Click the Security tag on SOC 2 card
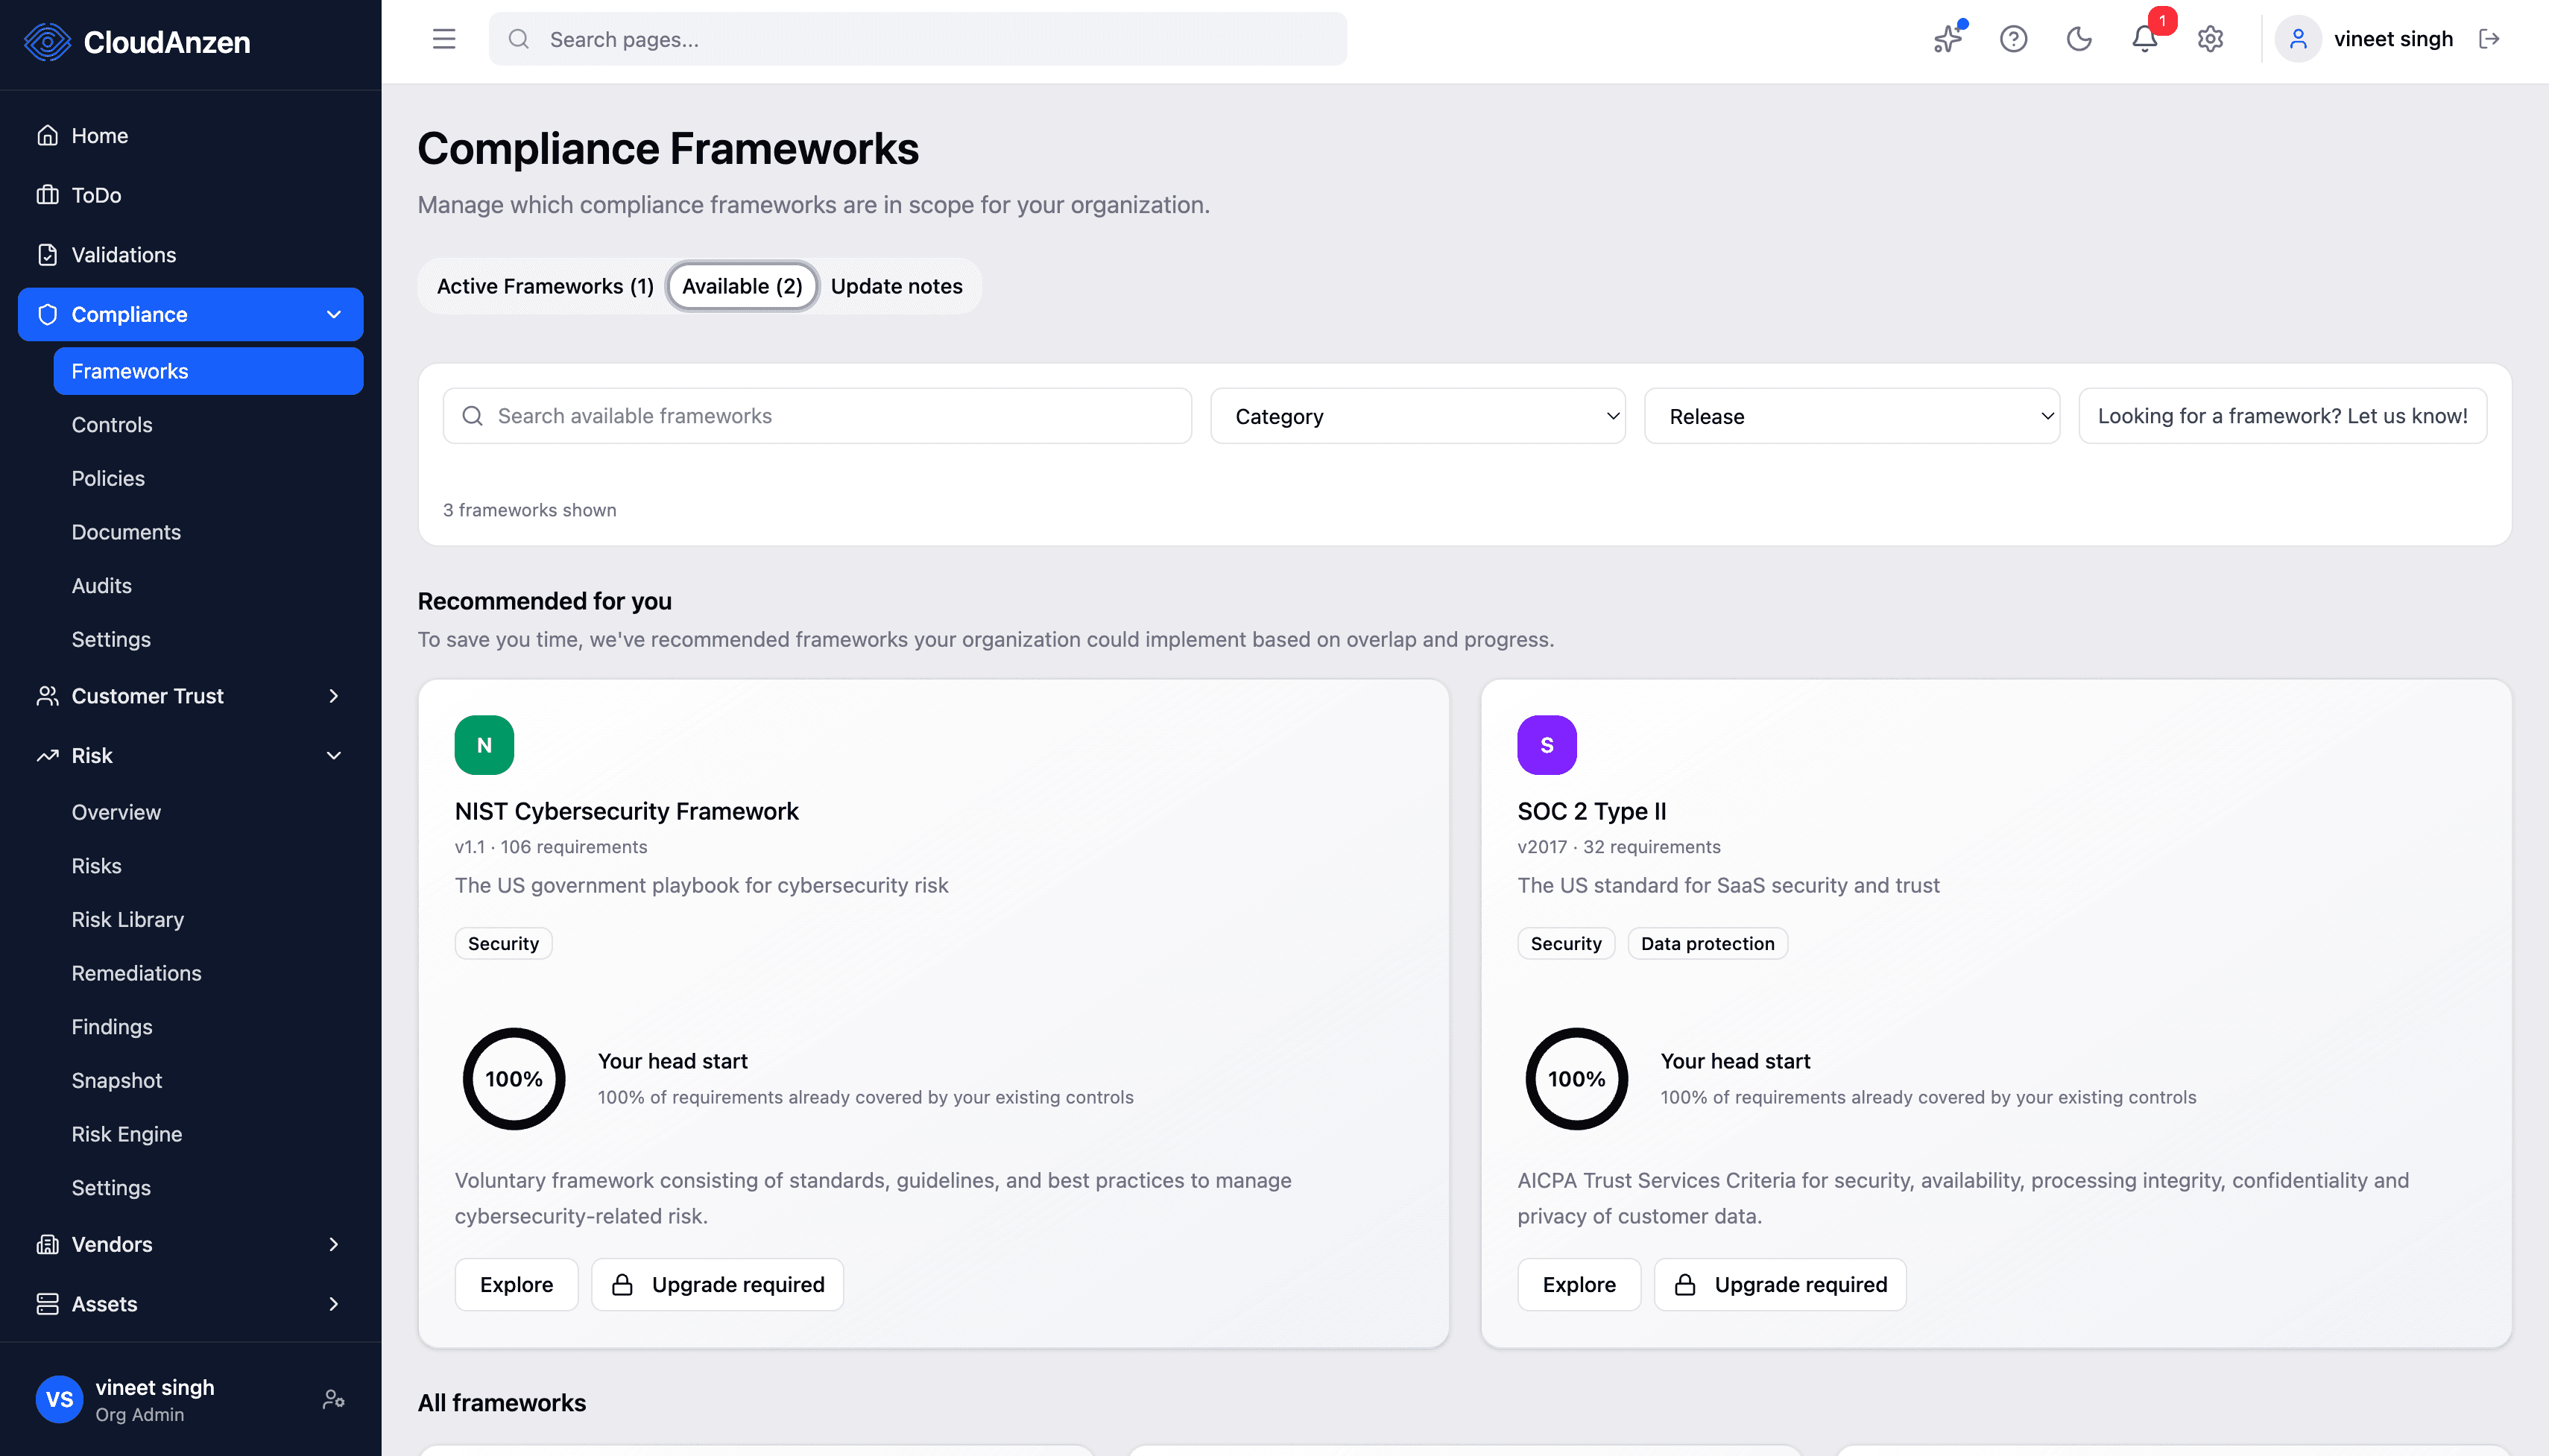 tap(1565, 943)
